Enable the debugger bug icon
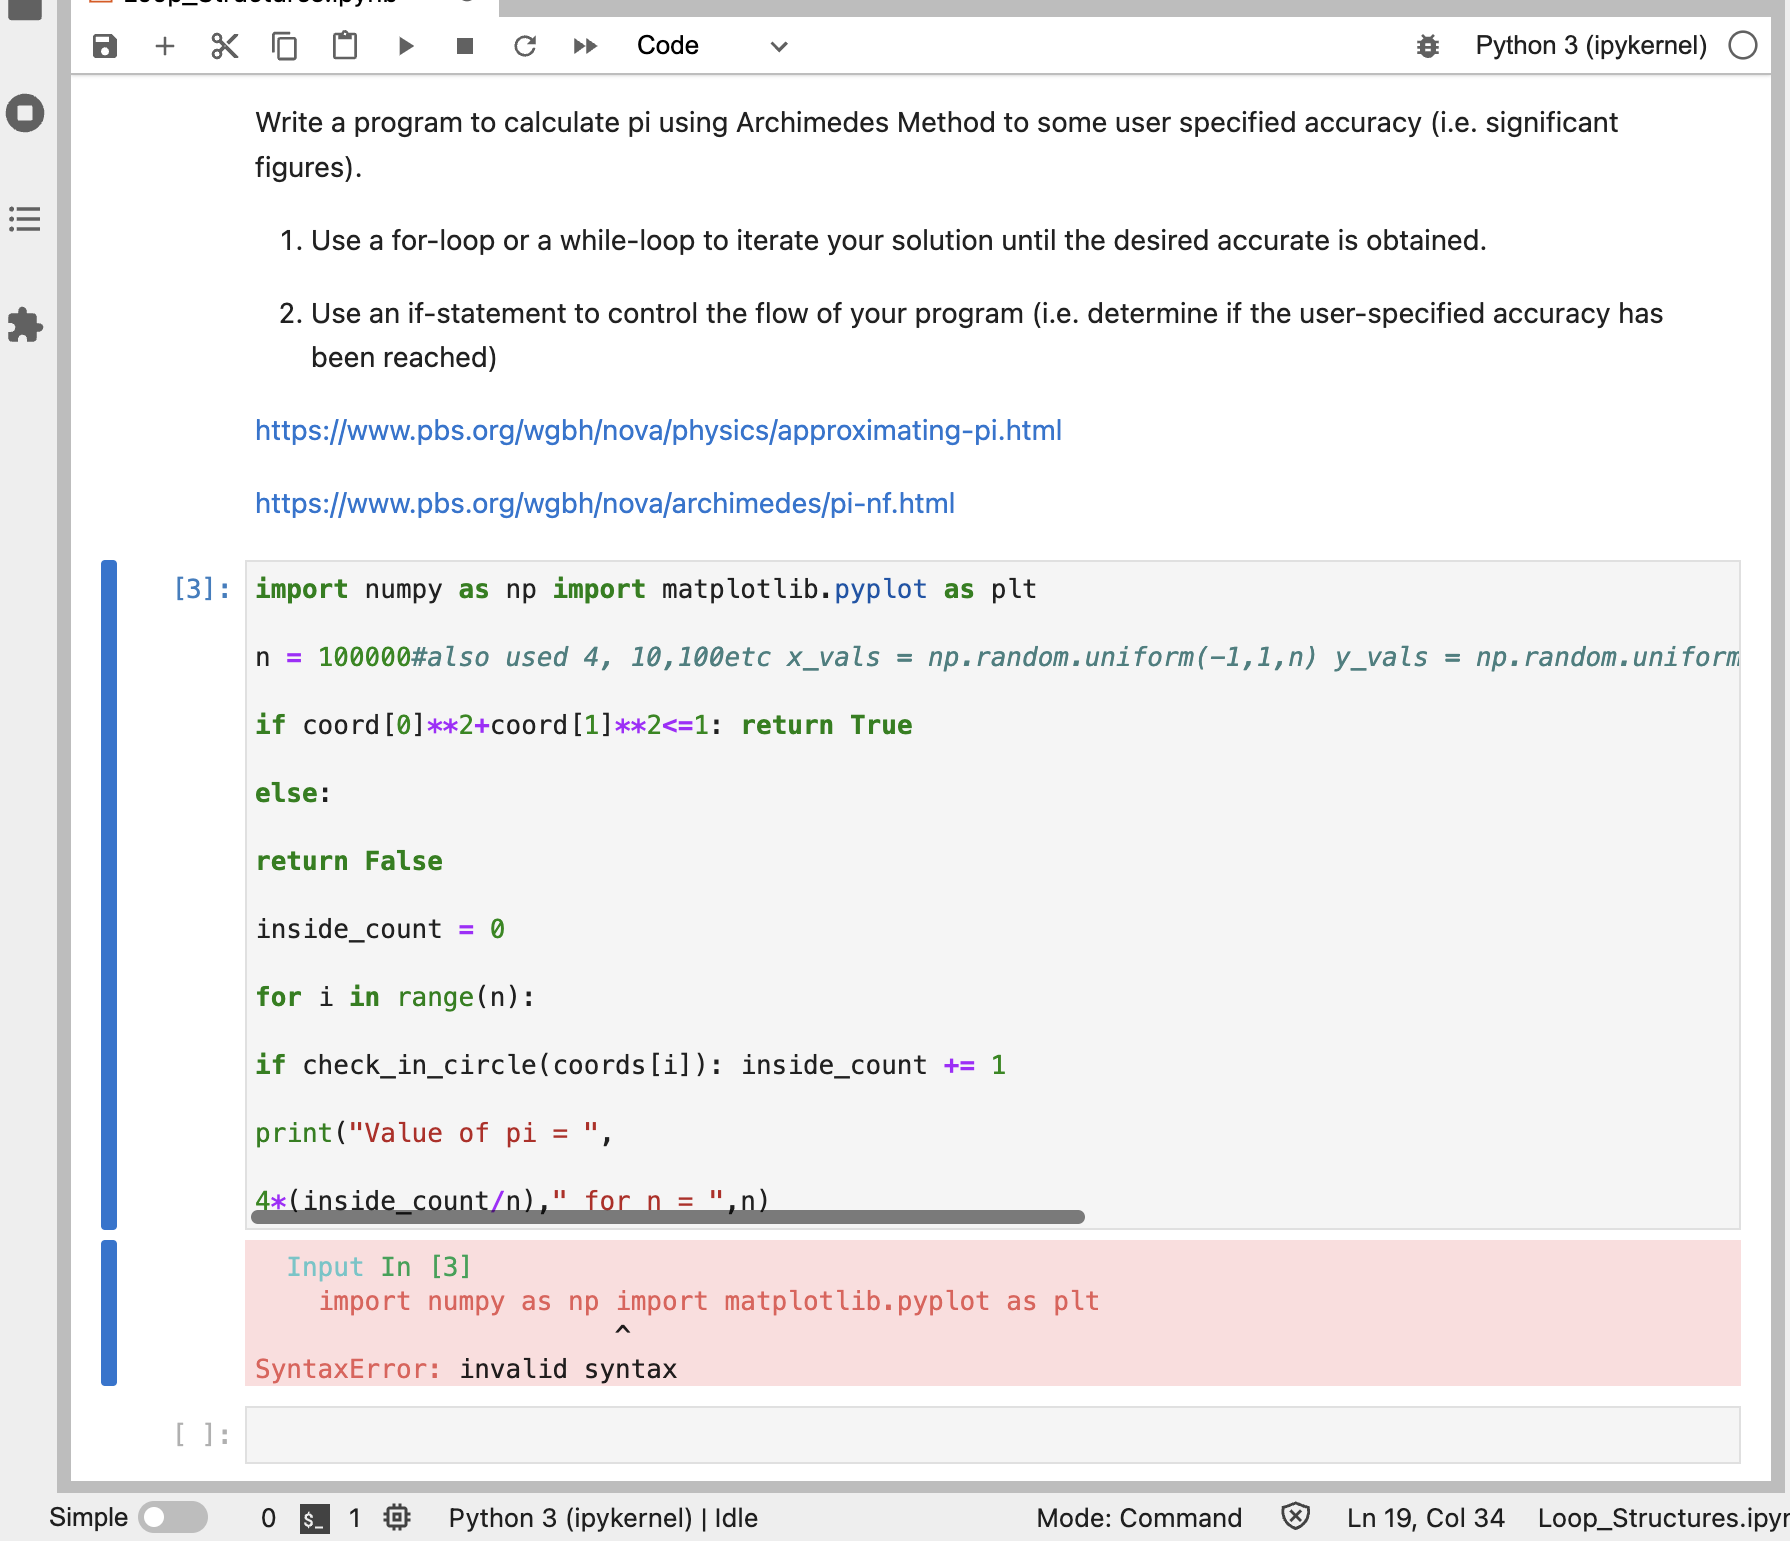This screenshot has height=1541, width=1790. pyautogui.click(x=1428, y=46)
